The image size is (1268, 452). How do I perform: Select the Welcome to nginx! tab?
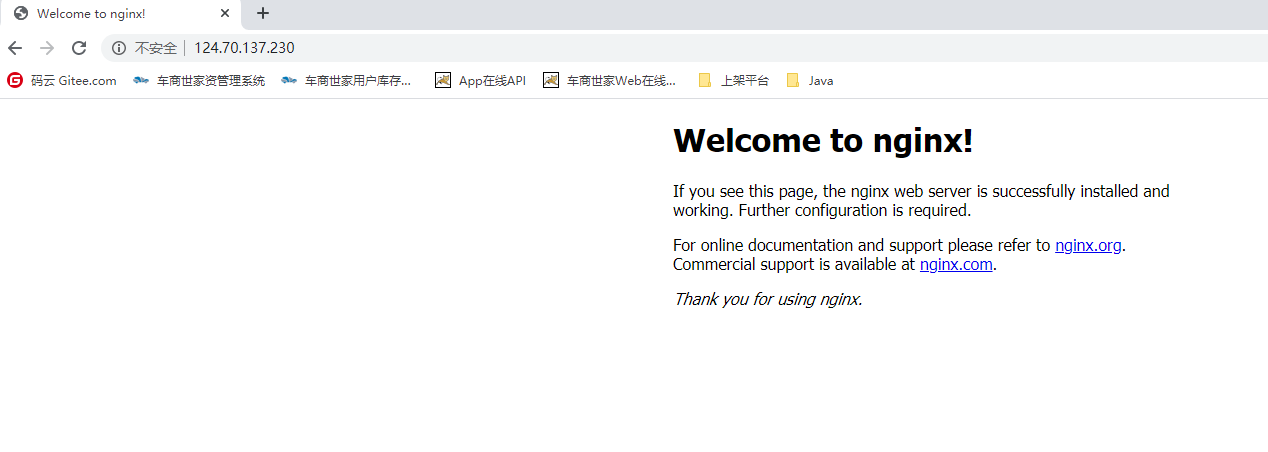[110, 14]
